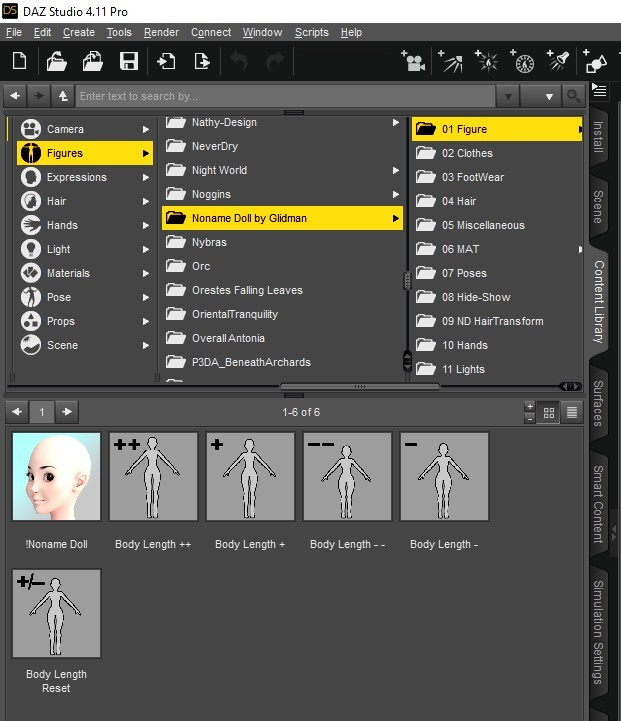Go to the previous results page

click(x=17, y=412)
